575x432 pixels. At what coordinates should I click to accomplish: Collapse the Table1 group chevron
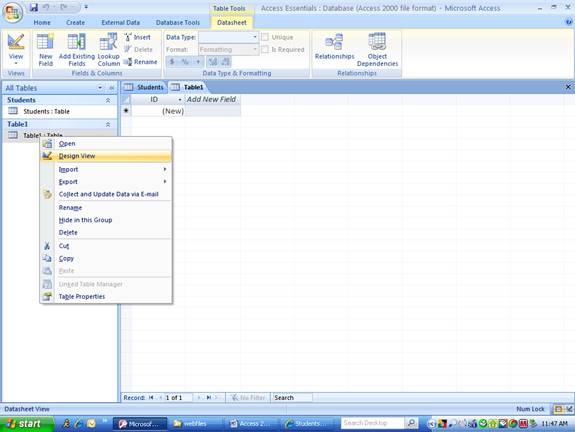108,124
